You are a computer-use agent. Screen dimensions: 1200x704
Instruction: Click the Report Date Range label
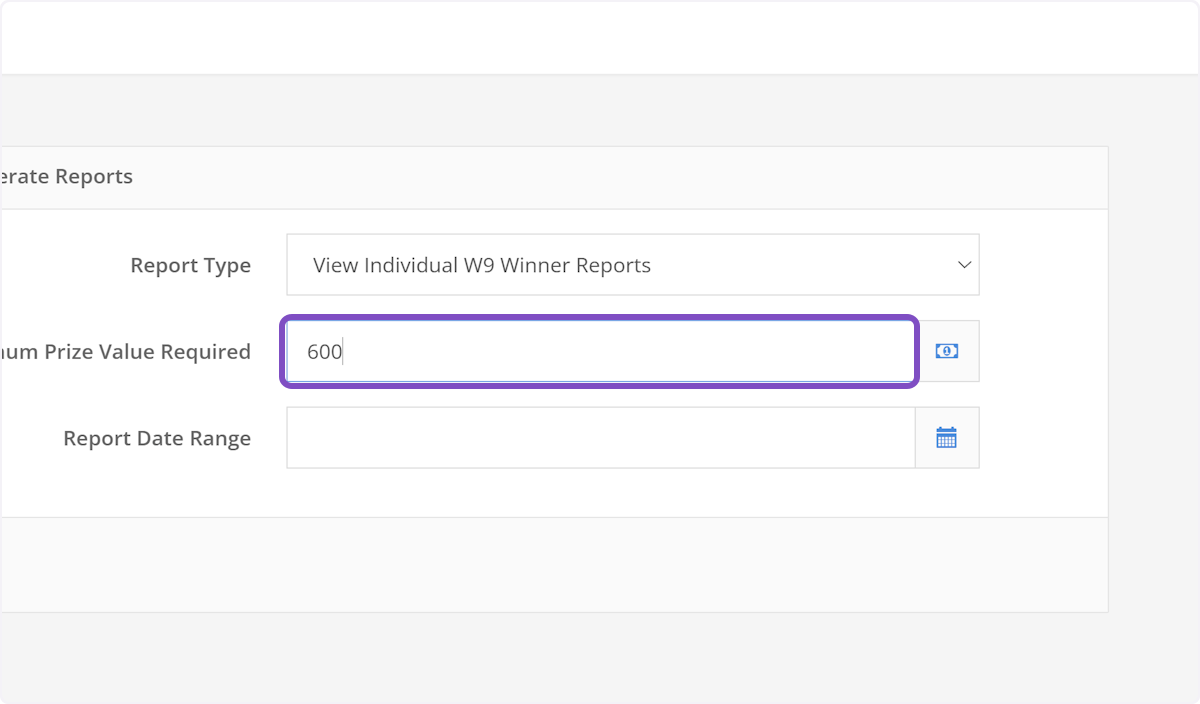coord(157,438)
